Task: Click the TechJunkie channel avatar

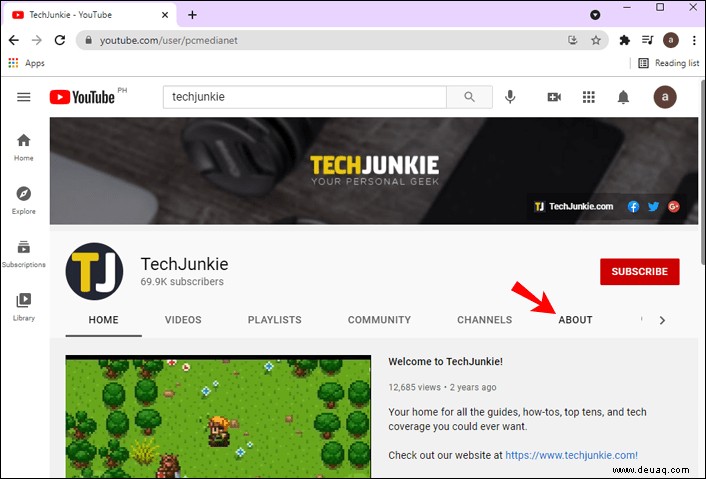Action: (x=94, y=271)
